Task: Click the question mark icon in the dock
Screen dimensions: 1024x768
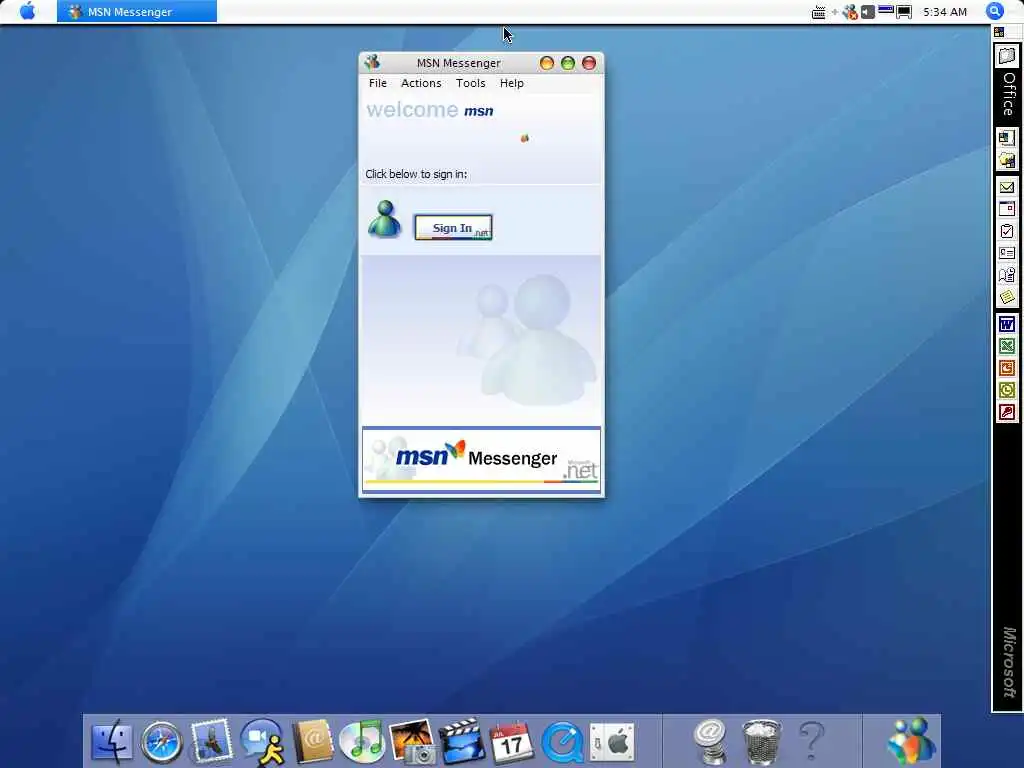Action: coord(812,741)
